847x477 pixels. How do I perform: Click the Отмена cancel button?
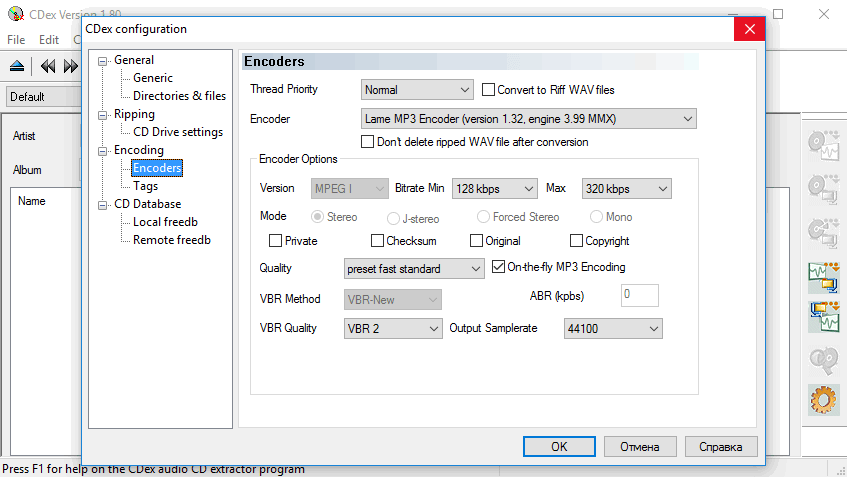[x=640, y=447]
